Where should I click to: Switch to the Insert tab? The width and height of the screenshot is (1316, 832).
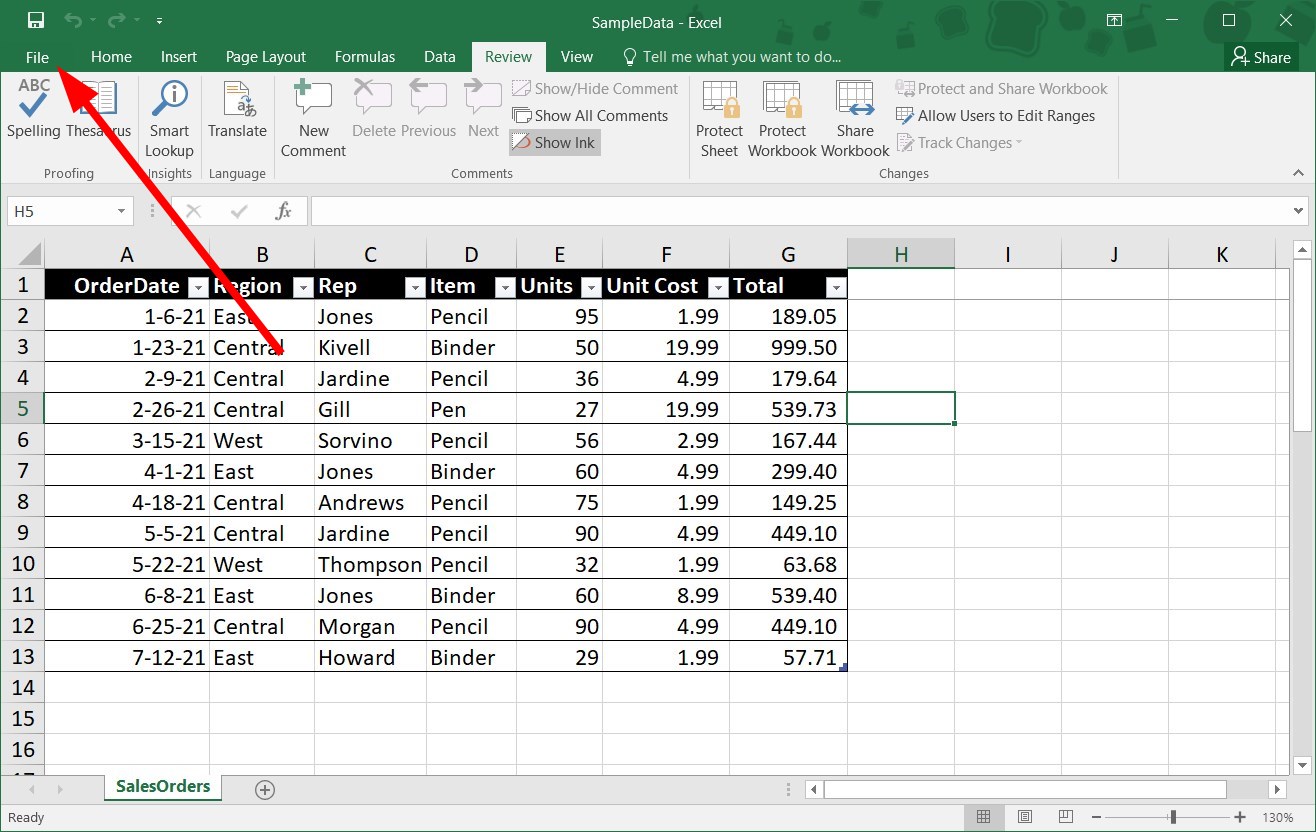tap(179, 57)
